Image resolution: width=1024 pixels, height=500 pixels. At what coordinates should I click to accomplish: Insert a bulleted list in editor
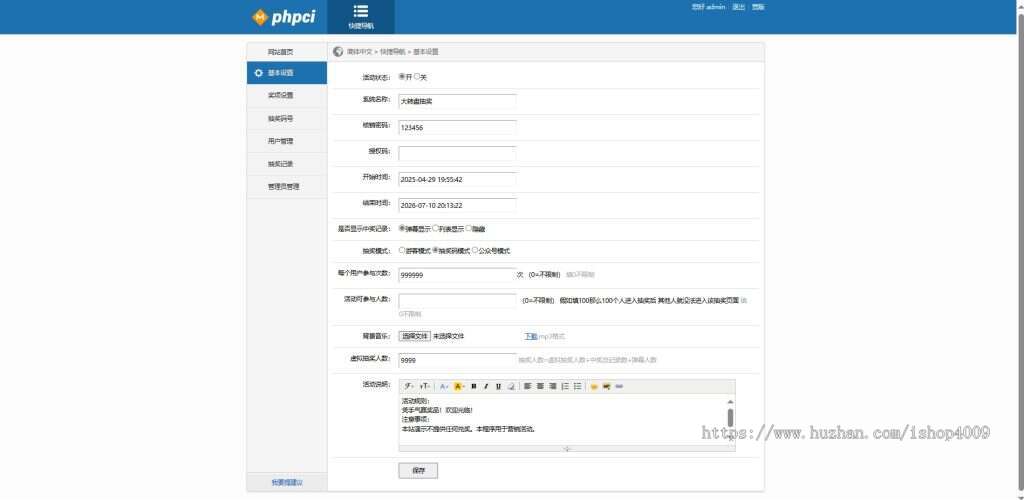(x=577, y=386)
